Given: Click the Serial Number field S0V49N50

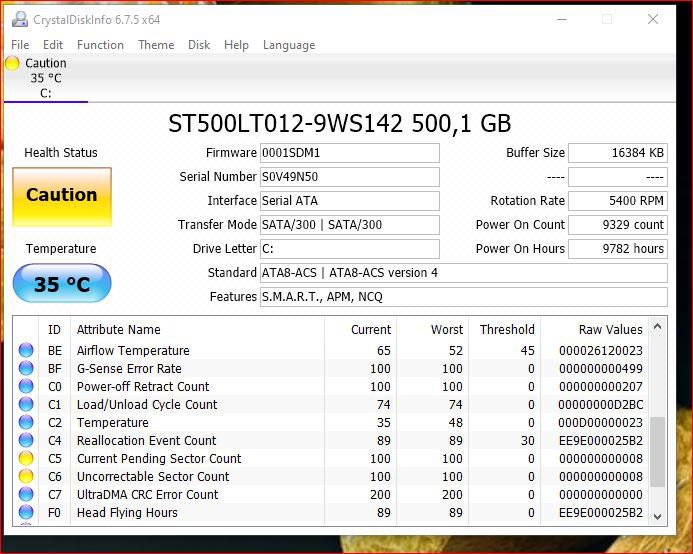Looking at the screenshot, I should (x=350, y=177).
